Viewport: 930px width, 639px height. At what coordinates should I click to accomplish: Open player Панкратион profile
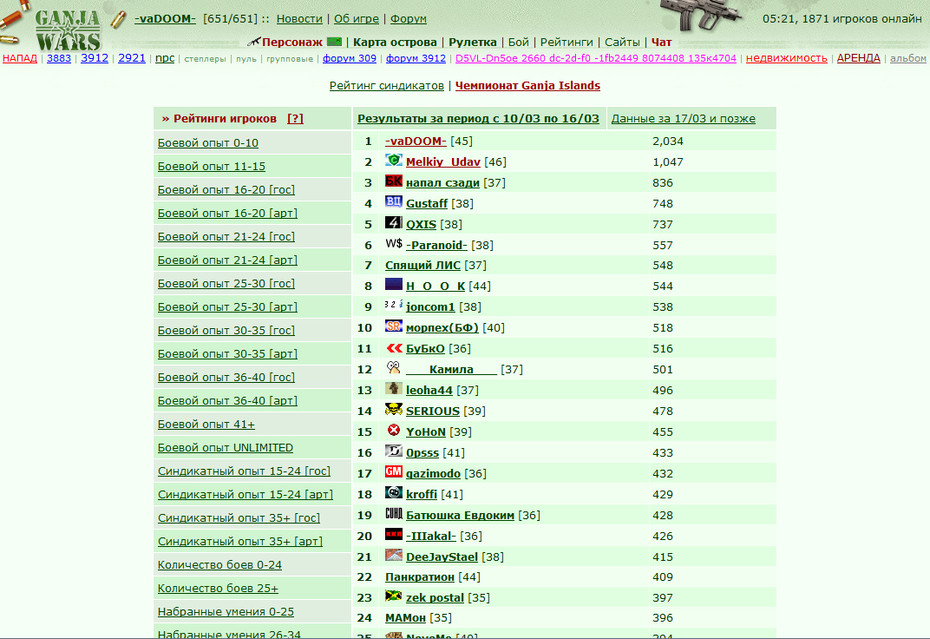coord(419,577)
